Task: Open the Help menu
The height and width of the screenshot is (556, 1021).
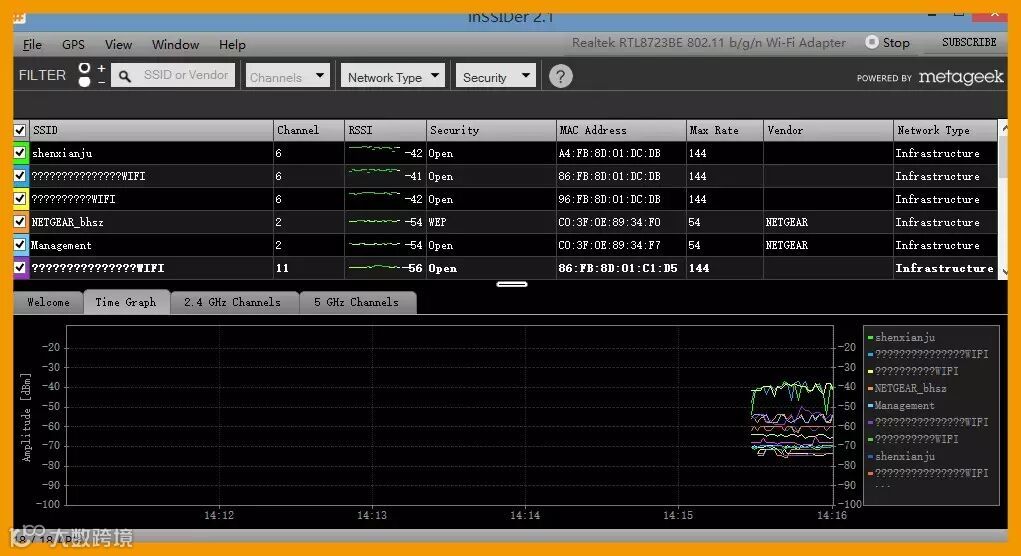Action: [x=232, y=44]
